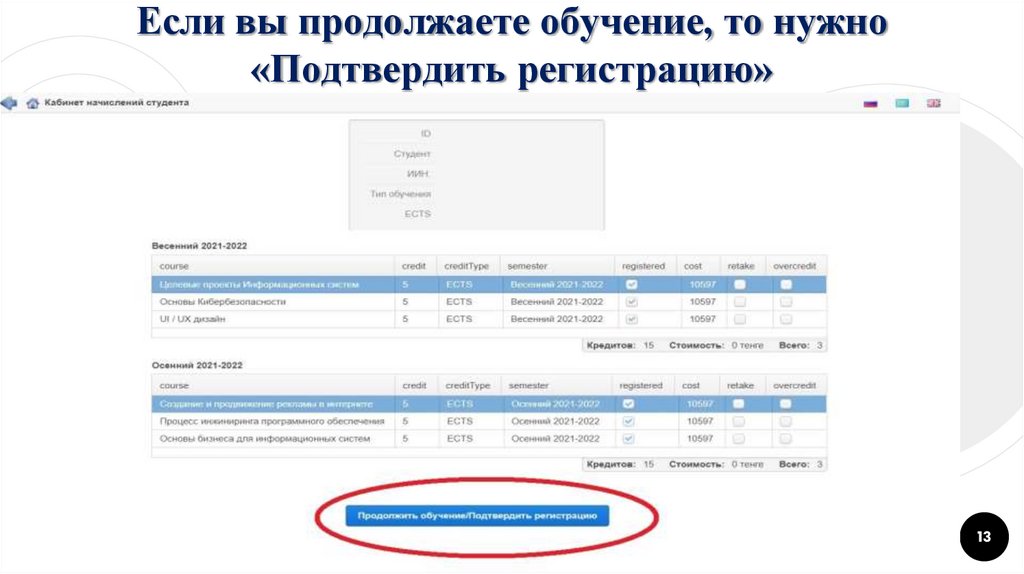Viewport: 1024px width, 574px height.
Task: Switch language with the British flag icon
Action: coord(934,103)
